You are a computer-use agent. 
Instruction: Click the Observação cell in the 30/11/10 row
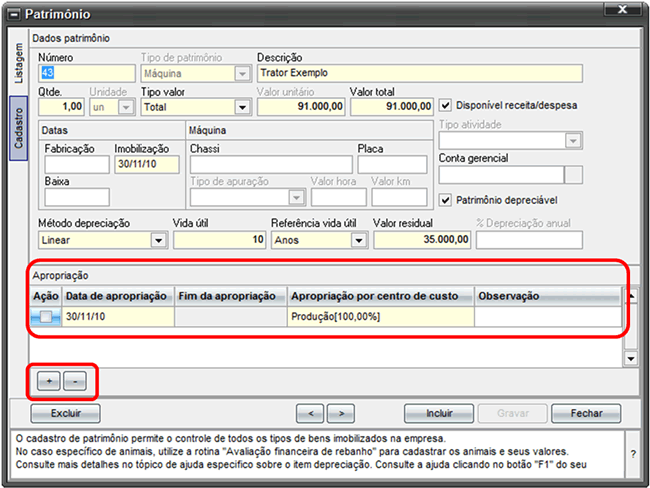pos(548,317)
